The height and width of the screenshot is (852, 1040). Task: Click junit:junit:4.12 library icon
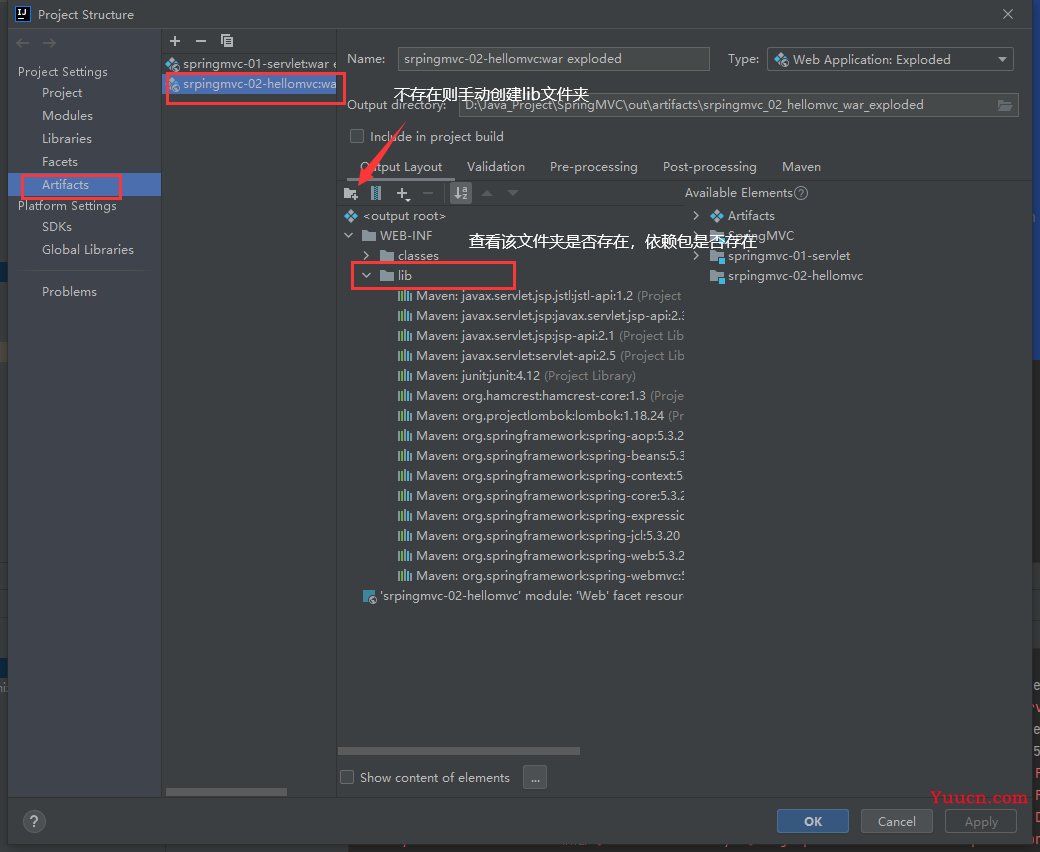(405, 376)
